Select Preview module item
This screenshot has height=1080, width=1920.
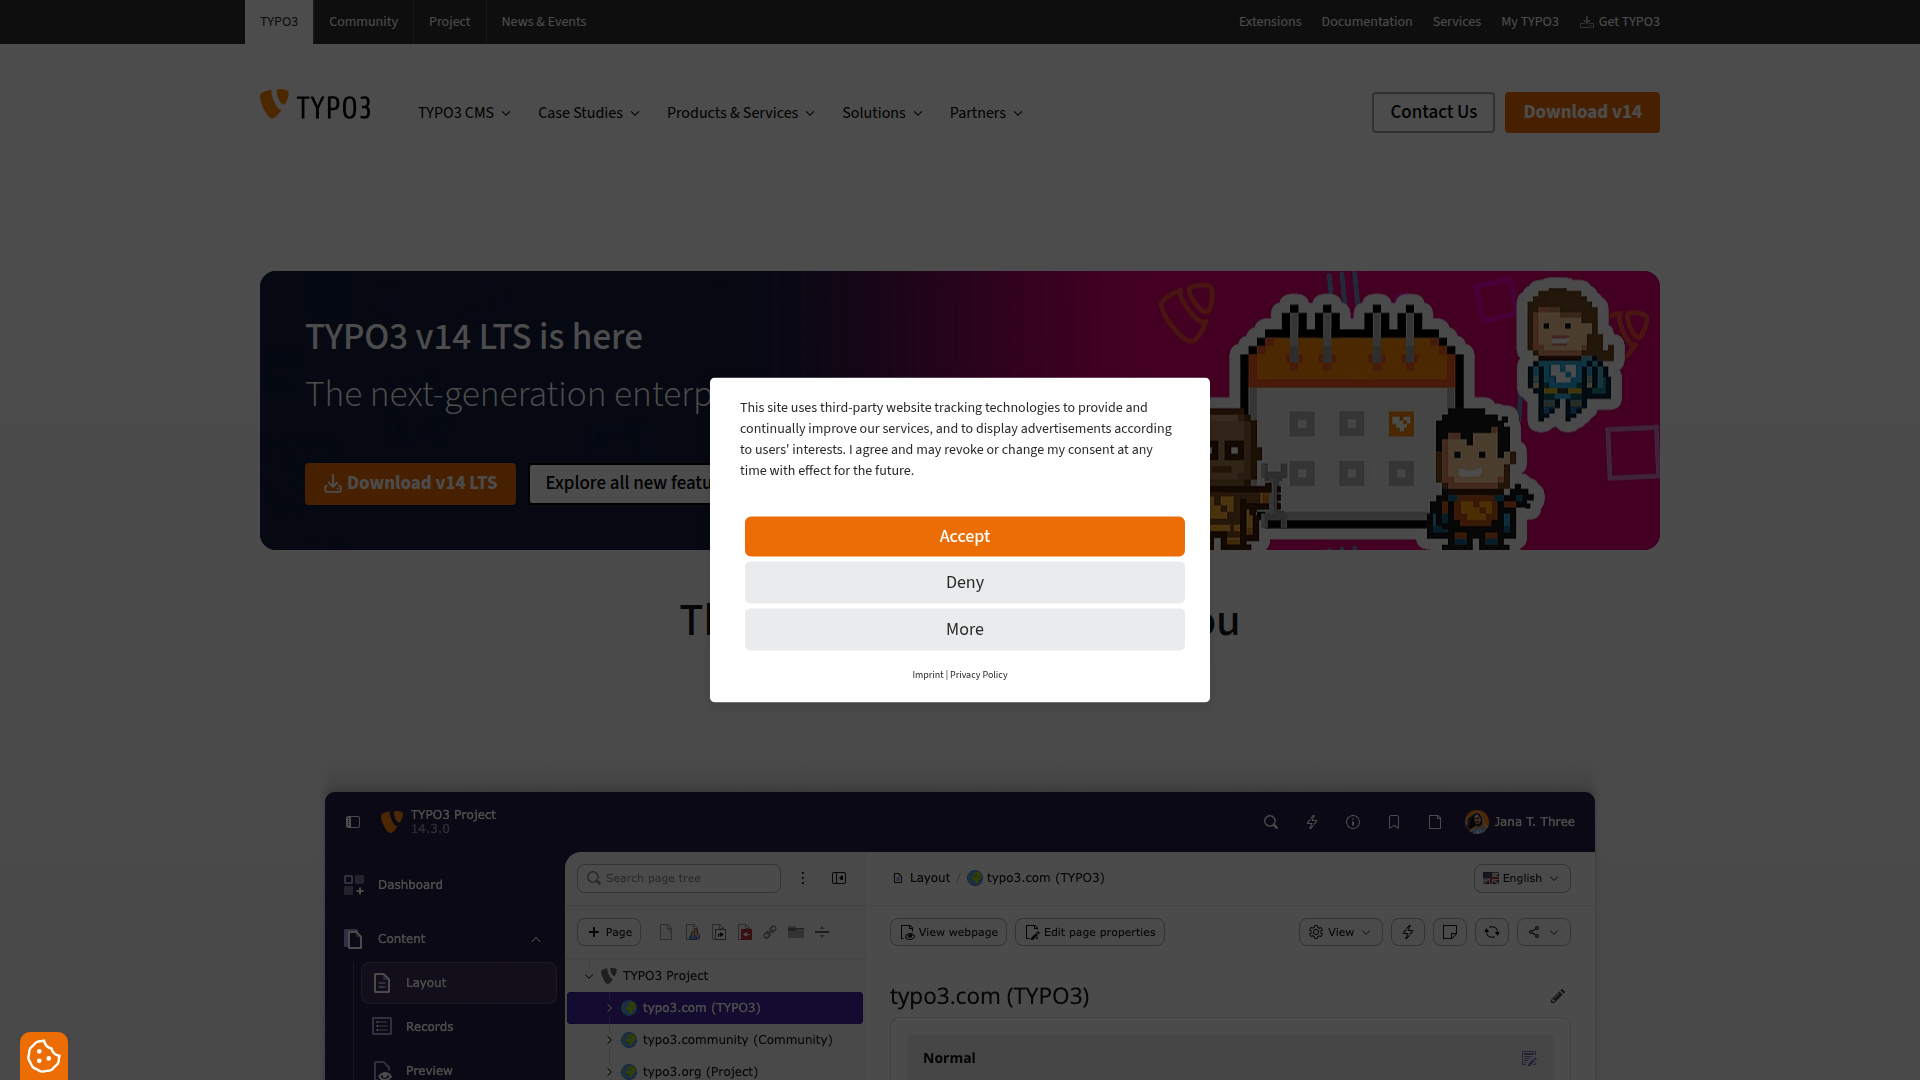tap(459, 1069)
